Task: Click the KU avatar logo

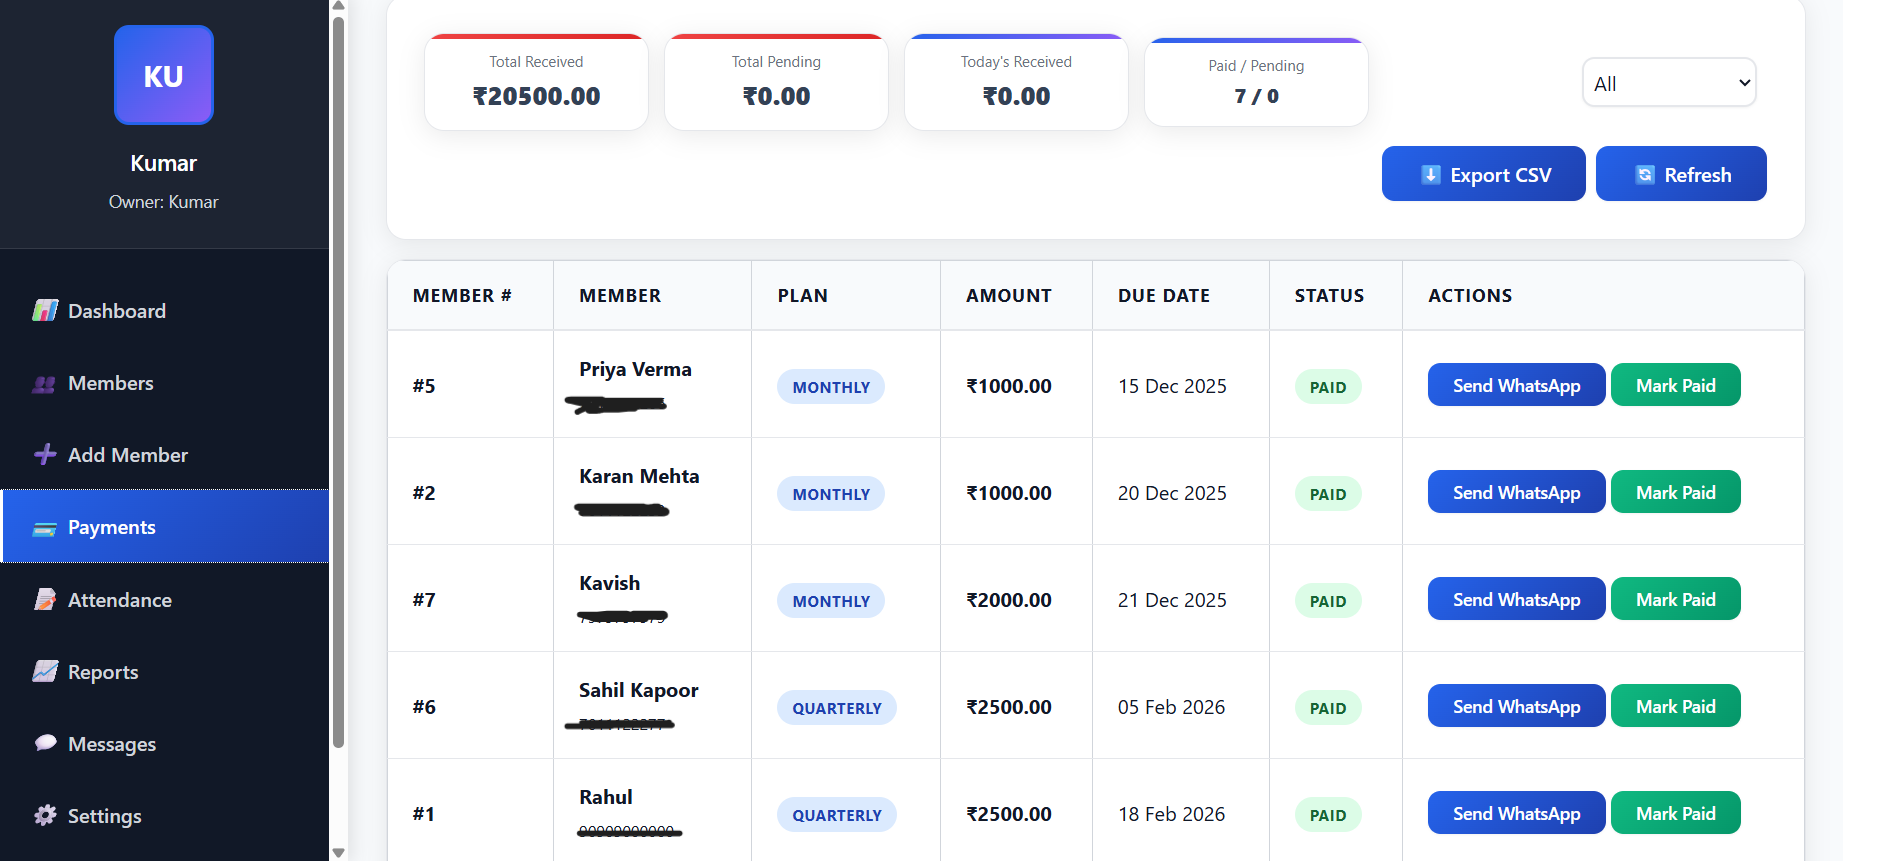Action: (164, 75)
